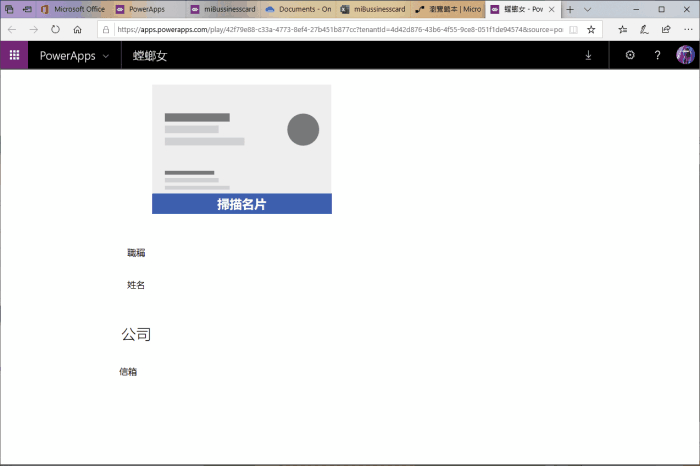
Task: Go to browser home page
Action: coord(77,29)
